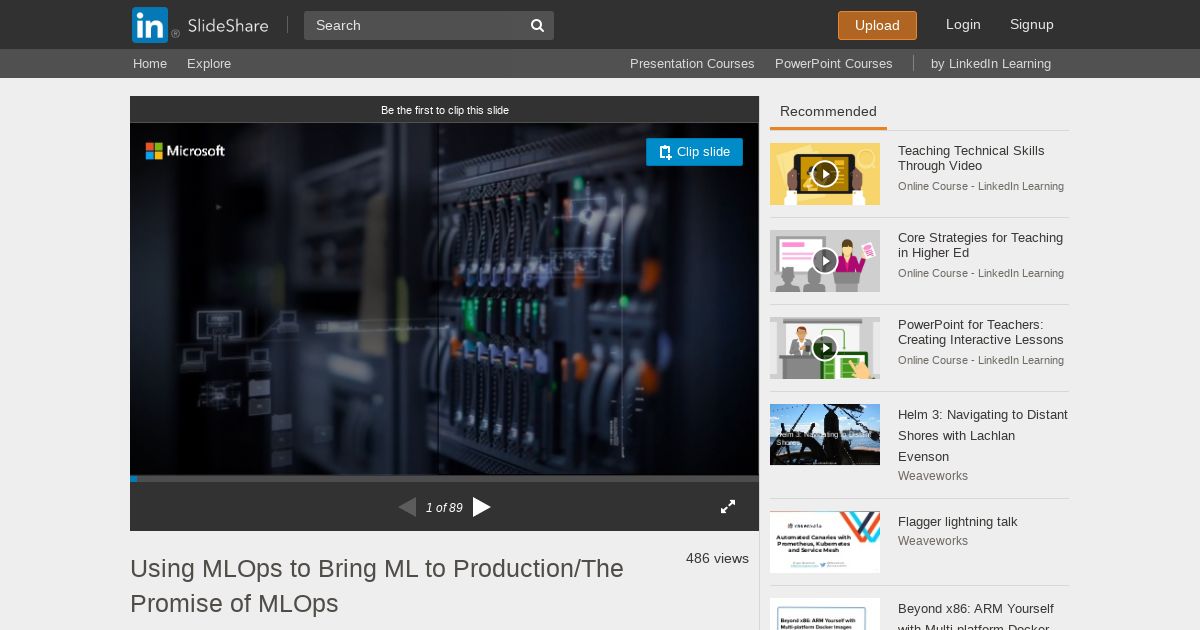
Task: Open Presentation Courses link
Action: (692, 64)
